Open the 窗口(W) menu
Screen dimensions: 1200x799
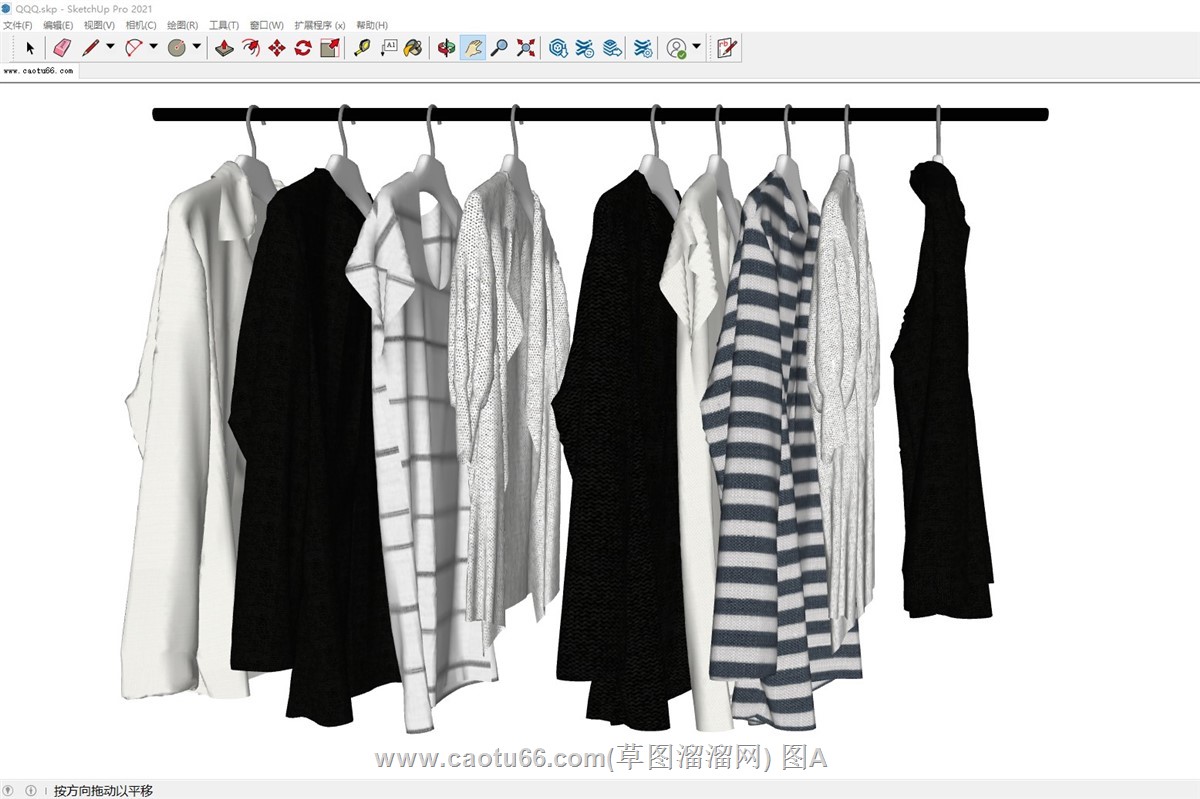[x=266, y=25]
